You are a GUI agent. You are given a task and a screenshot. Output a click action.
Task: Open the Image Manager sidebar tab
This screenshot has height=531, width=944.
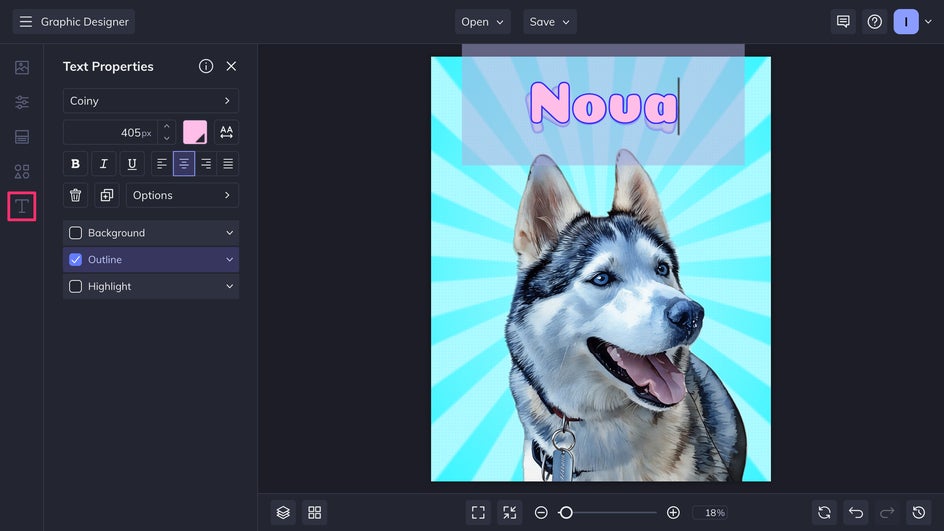click(22, 67)
